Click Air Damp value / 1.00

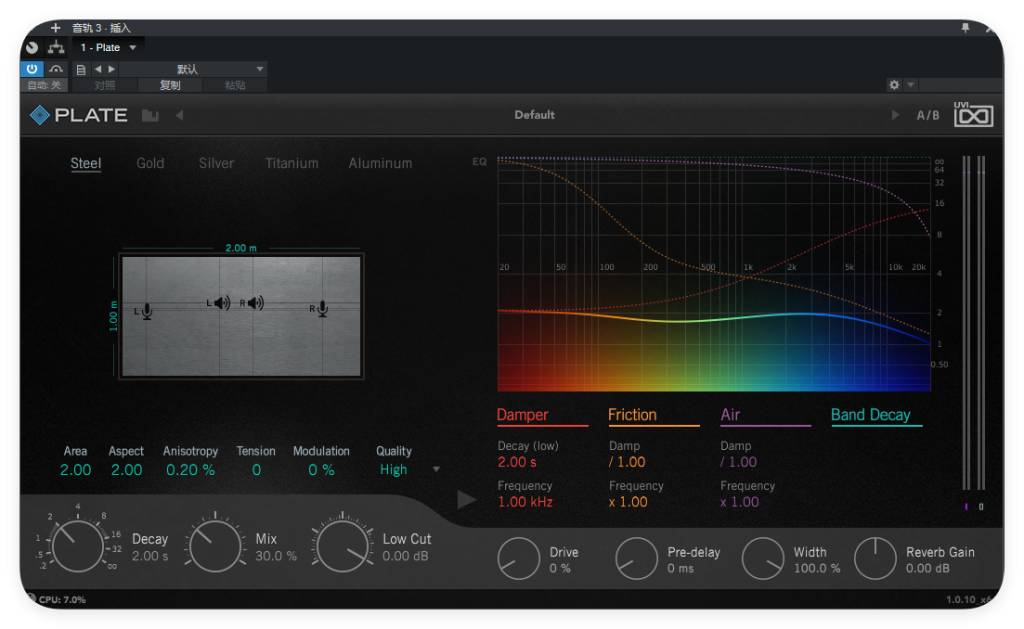pos(739,462)
